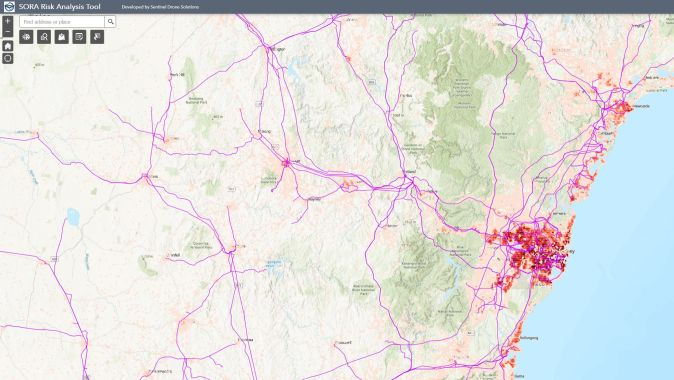Open the fifth toolbar select widget icon

click(x=97, y=37)
